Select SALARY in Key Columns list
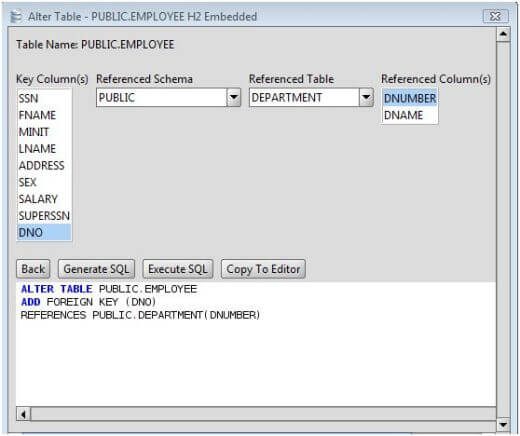The height and width of the screenshot is (436, 520). point(44,199)
